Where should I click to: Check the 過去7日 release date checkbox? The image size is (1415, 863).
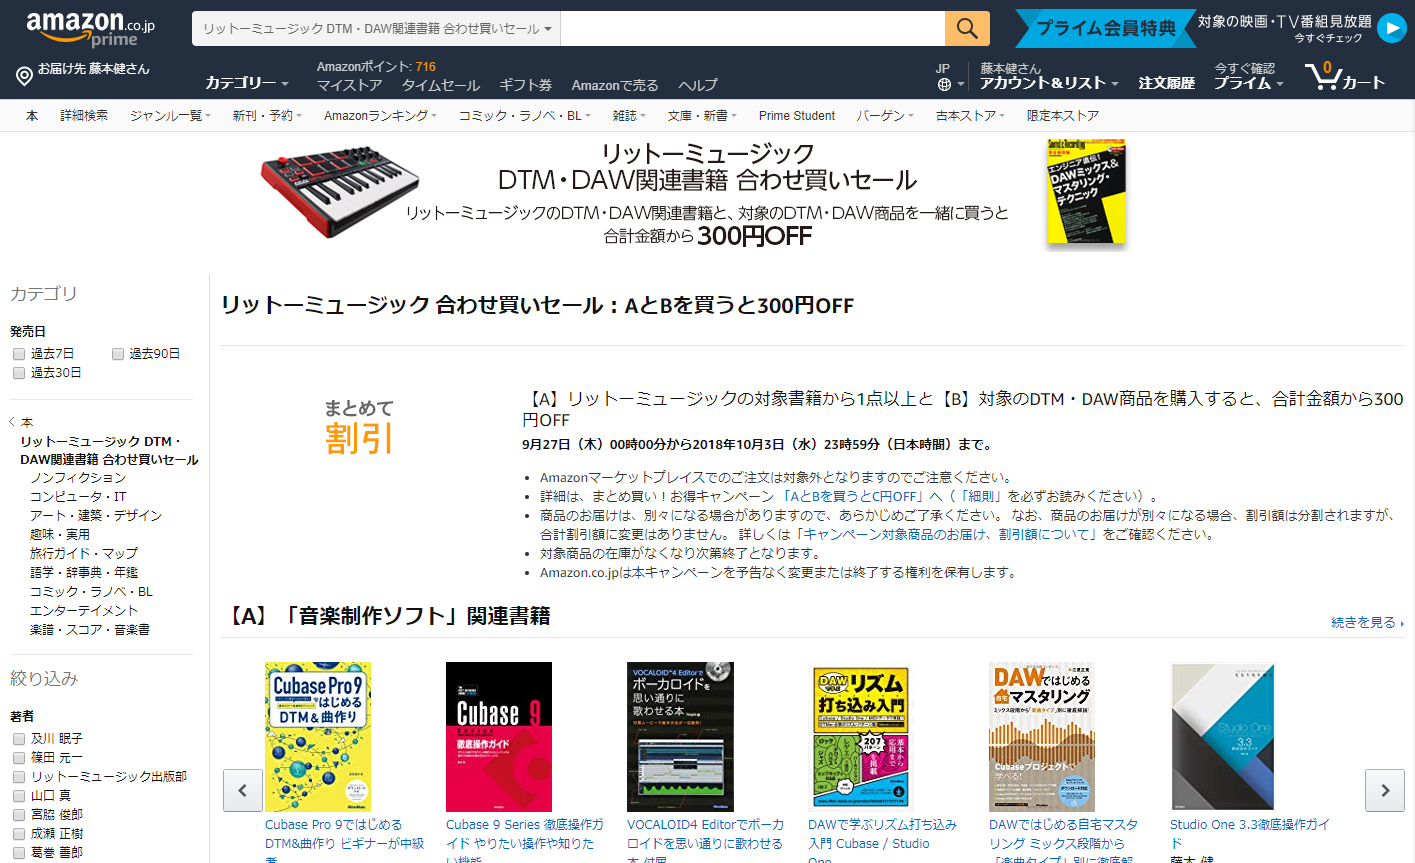(19, 354)
